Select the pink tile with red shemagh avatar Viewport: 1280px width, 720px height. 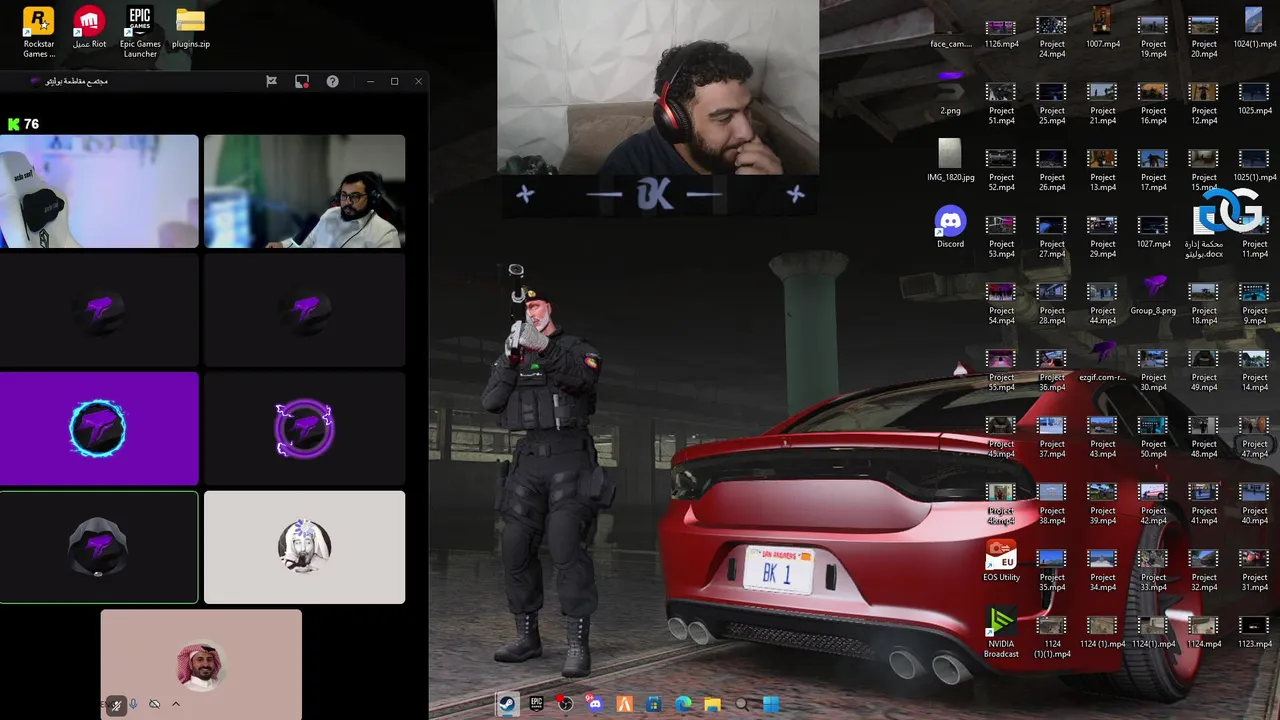point(201,665)
